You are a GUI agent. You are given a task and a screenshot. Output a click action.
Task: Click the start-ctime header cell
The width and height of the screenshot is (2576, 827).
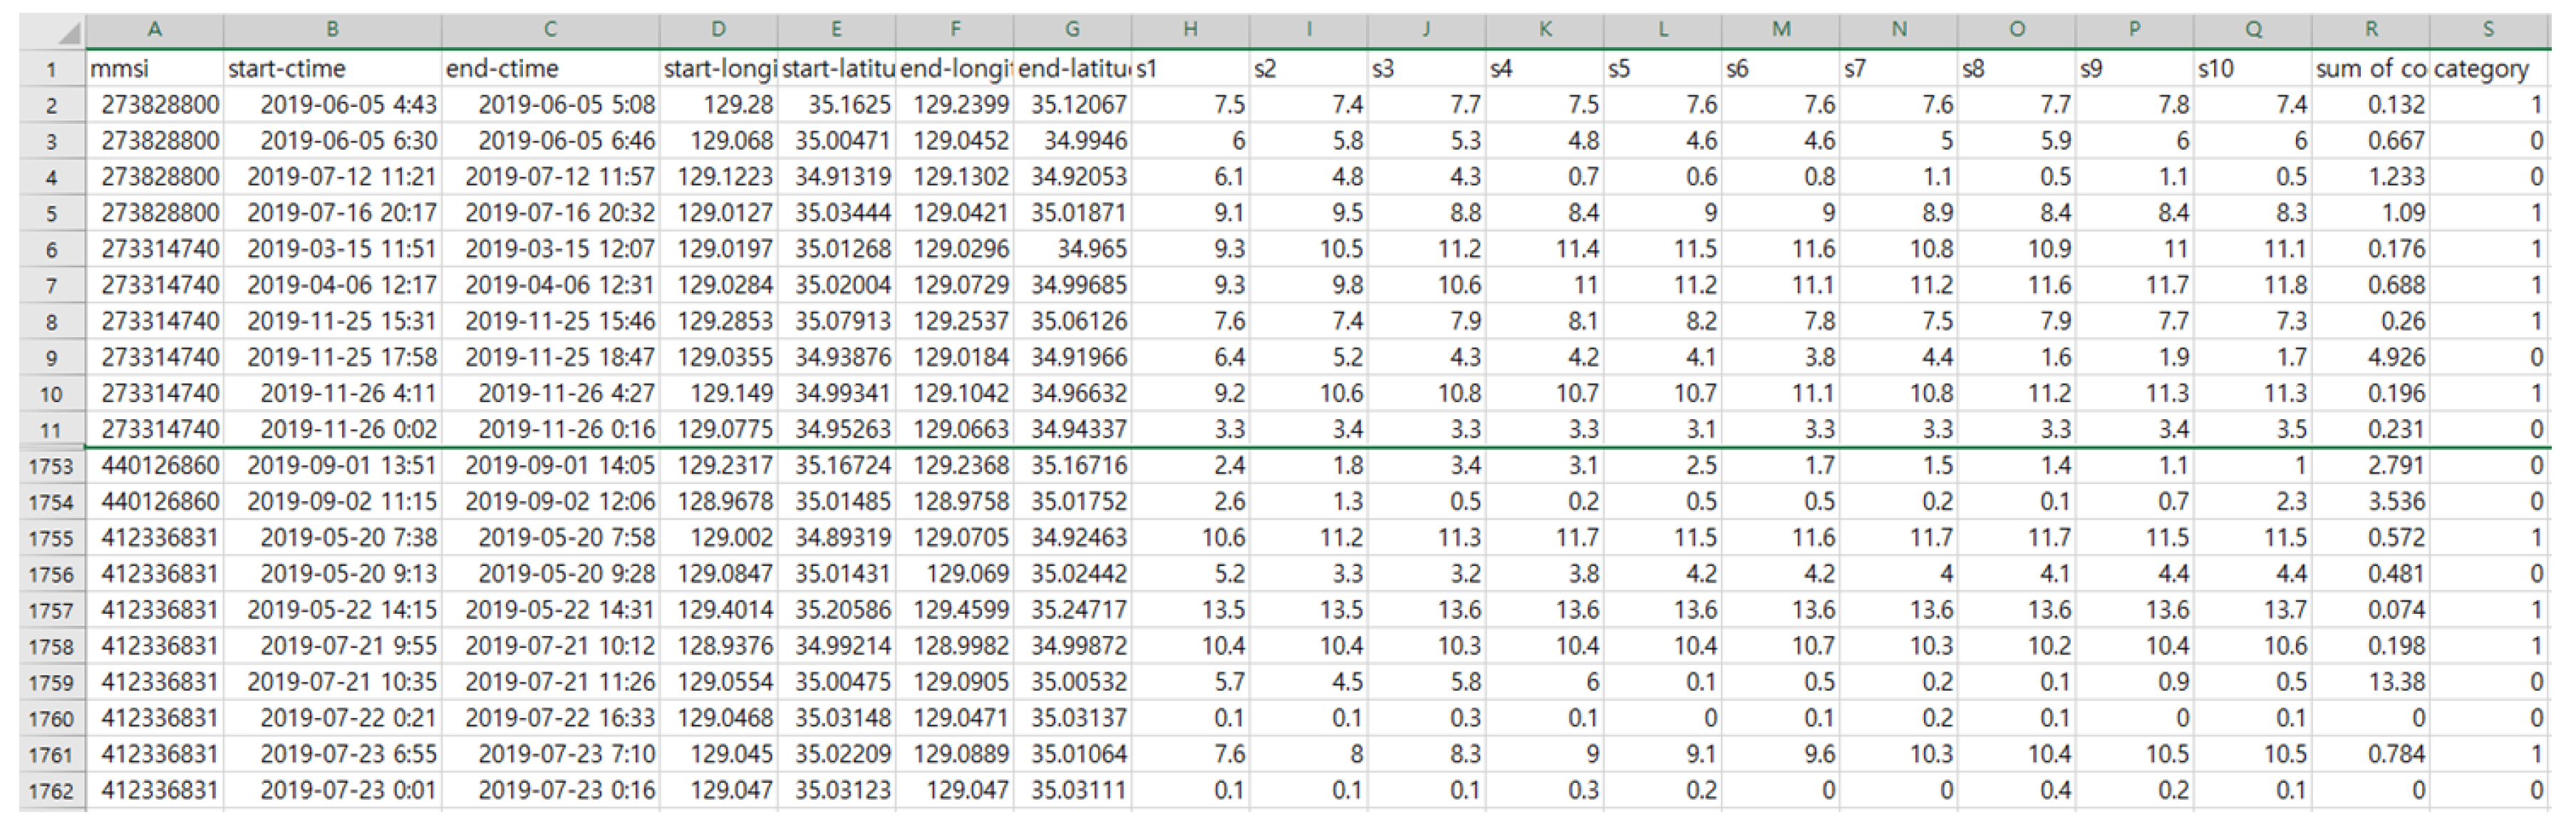click(332, 69)
